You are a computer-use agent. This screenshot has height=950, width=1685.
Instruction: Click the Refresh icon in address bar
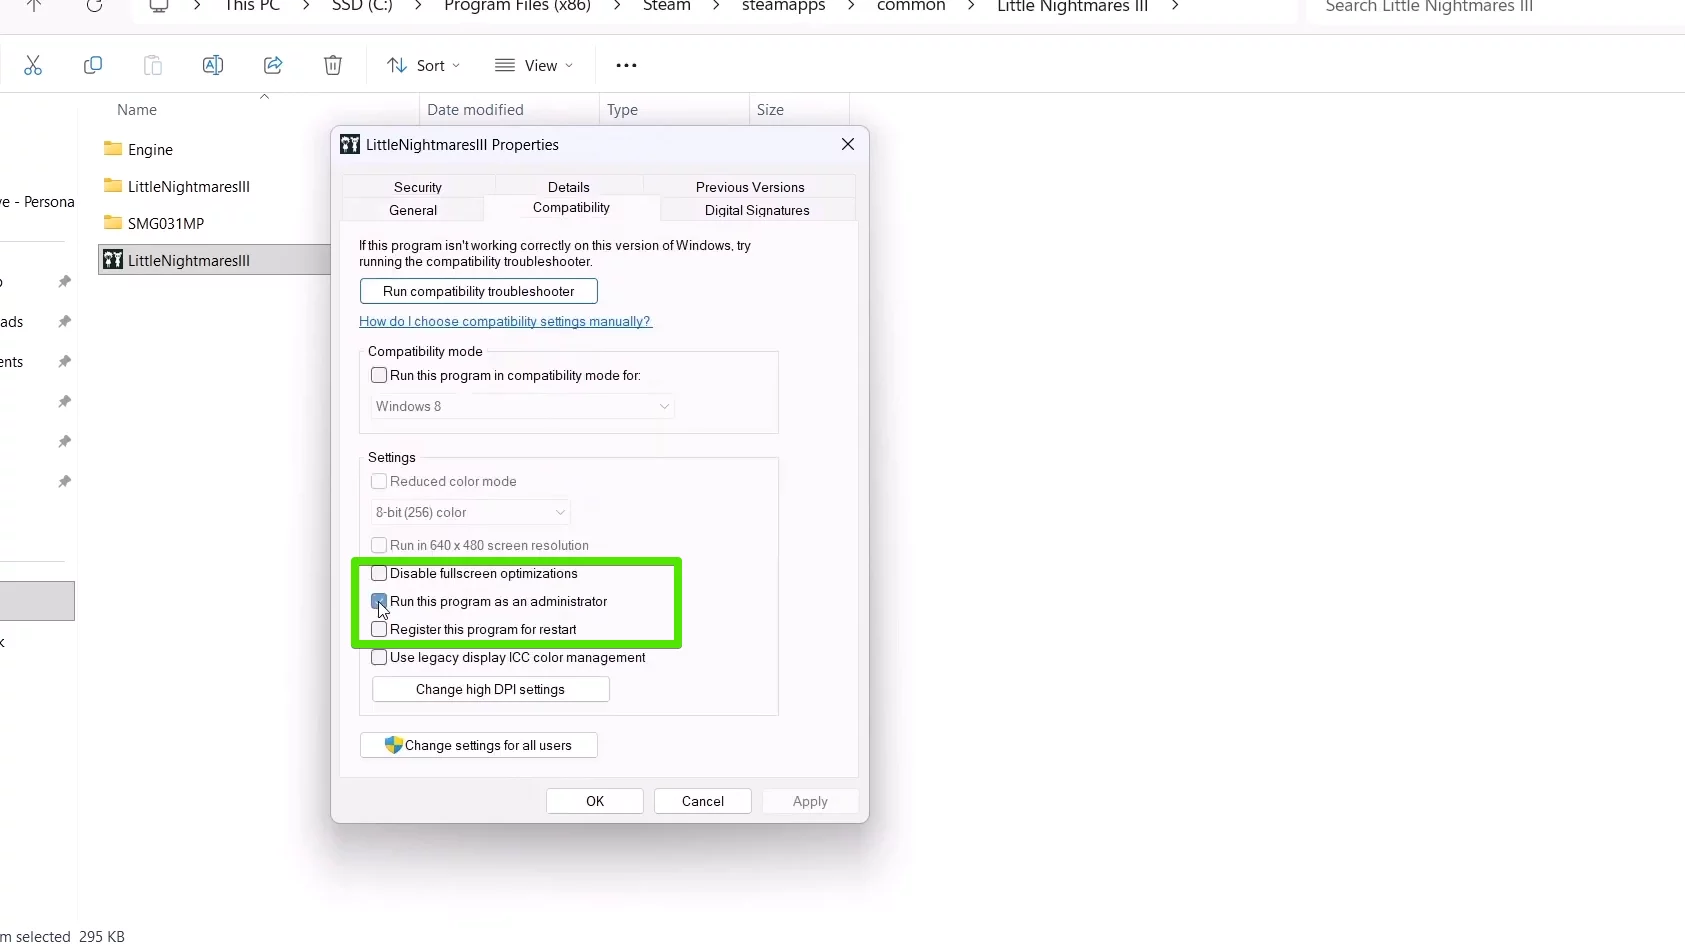tap(94, 6)
